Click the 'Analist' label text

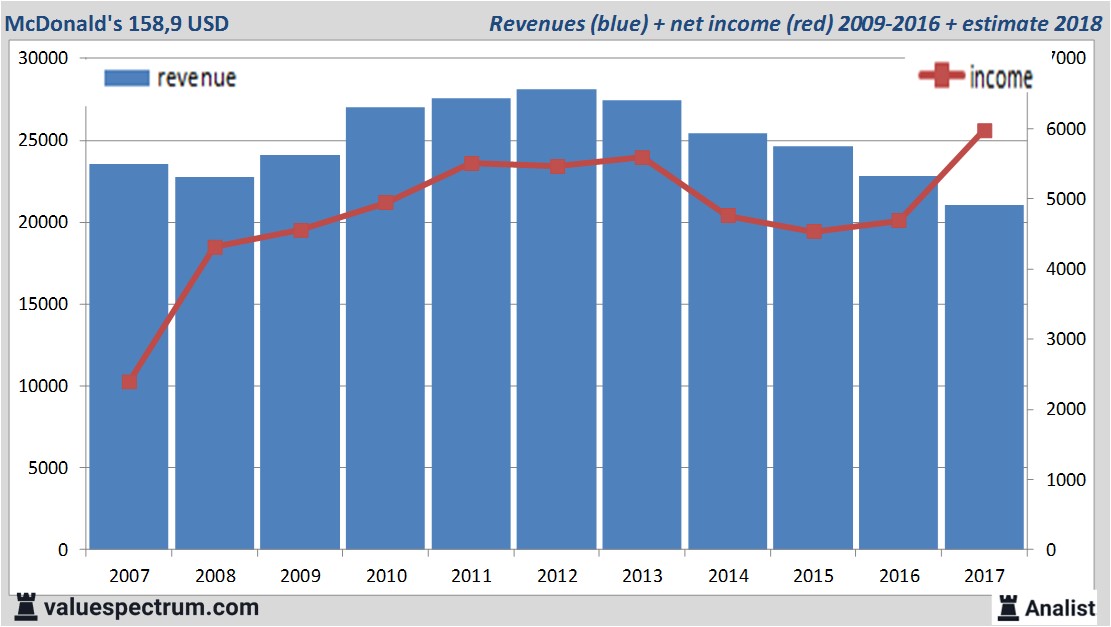point(1060,608)
